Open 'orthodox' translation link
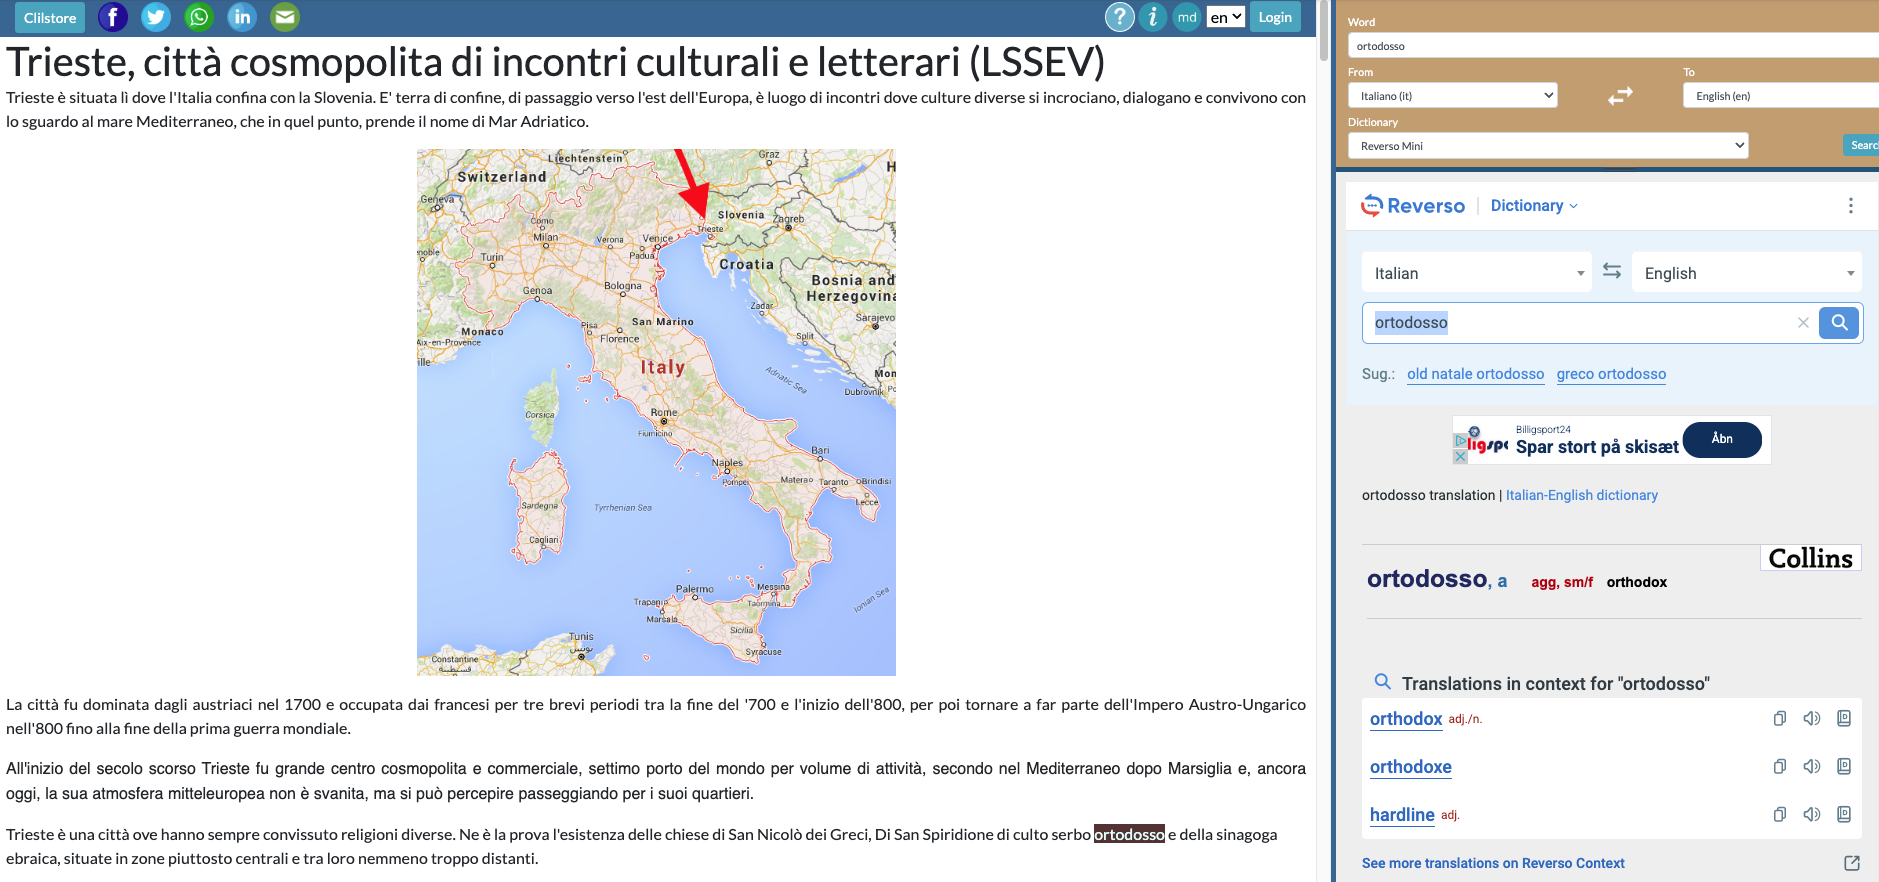This screenshot has width=1879, height=882. click(1406, 719)
